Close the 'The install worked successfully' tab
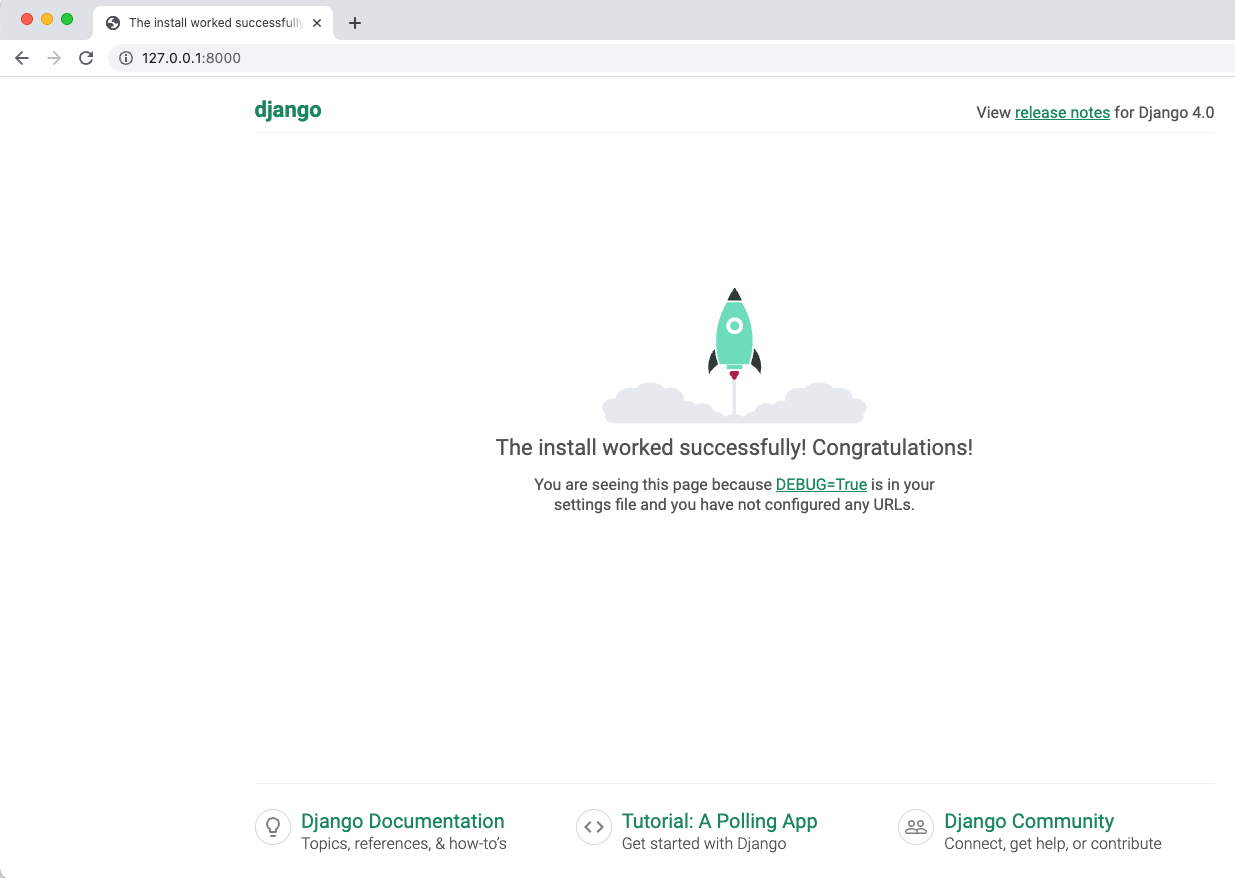The width and height of the screenshot is (1235, 878). click(317, 22)
